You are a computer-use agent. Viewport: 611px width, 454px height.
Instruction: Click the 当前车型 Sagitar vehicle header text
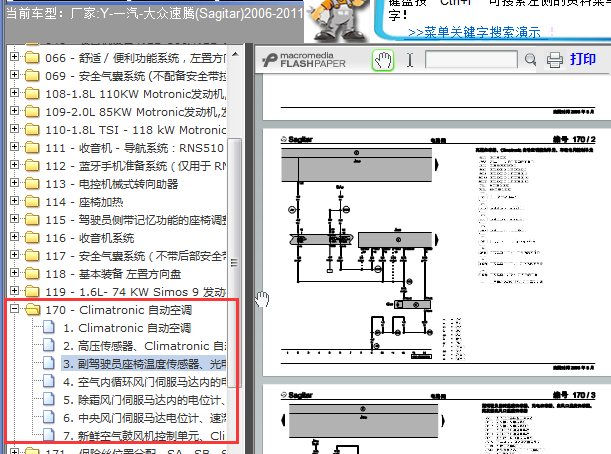155,14
